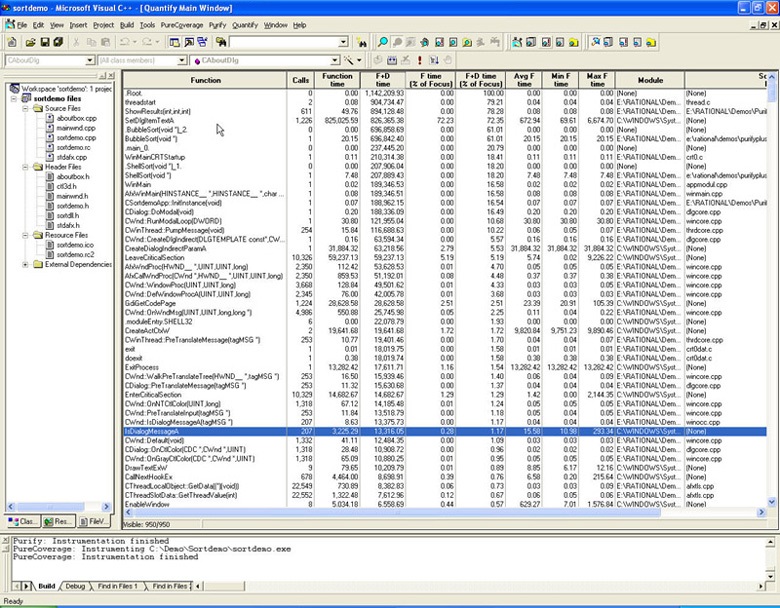The height and width of the screenshot is (608, 780).
Task: Click the Go debug icon with down arrow
Action: [x=434, y=61]
